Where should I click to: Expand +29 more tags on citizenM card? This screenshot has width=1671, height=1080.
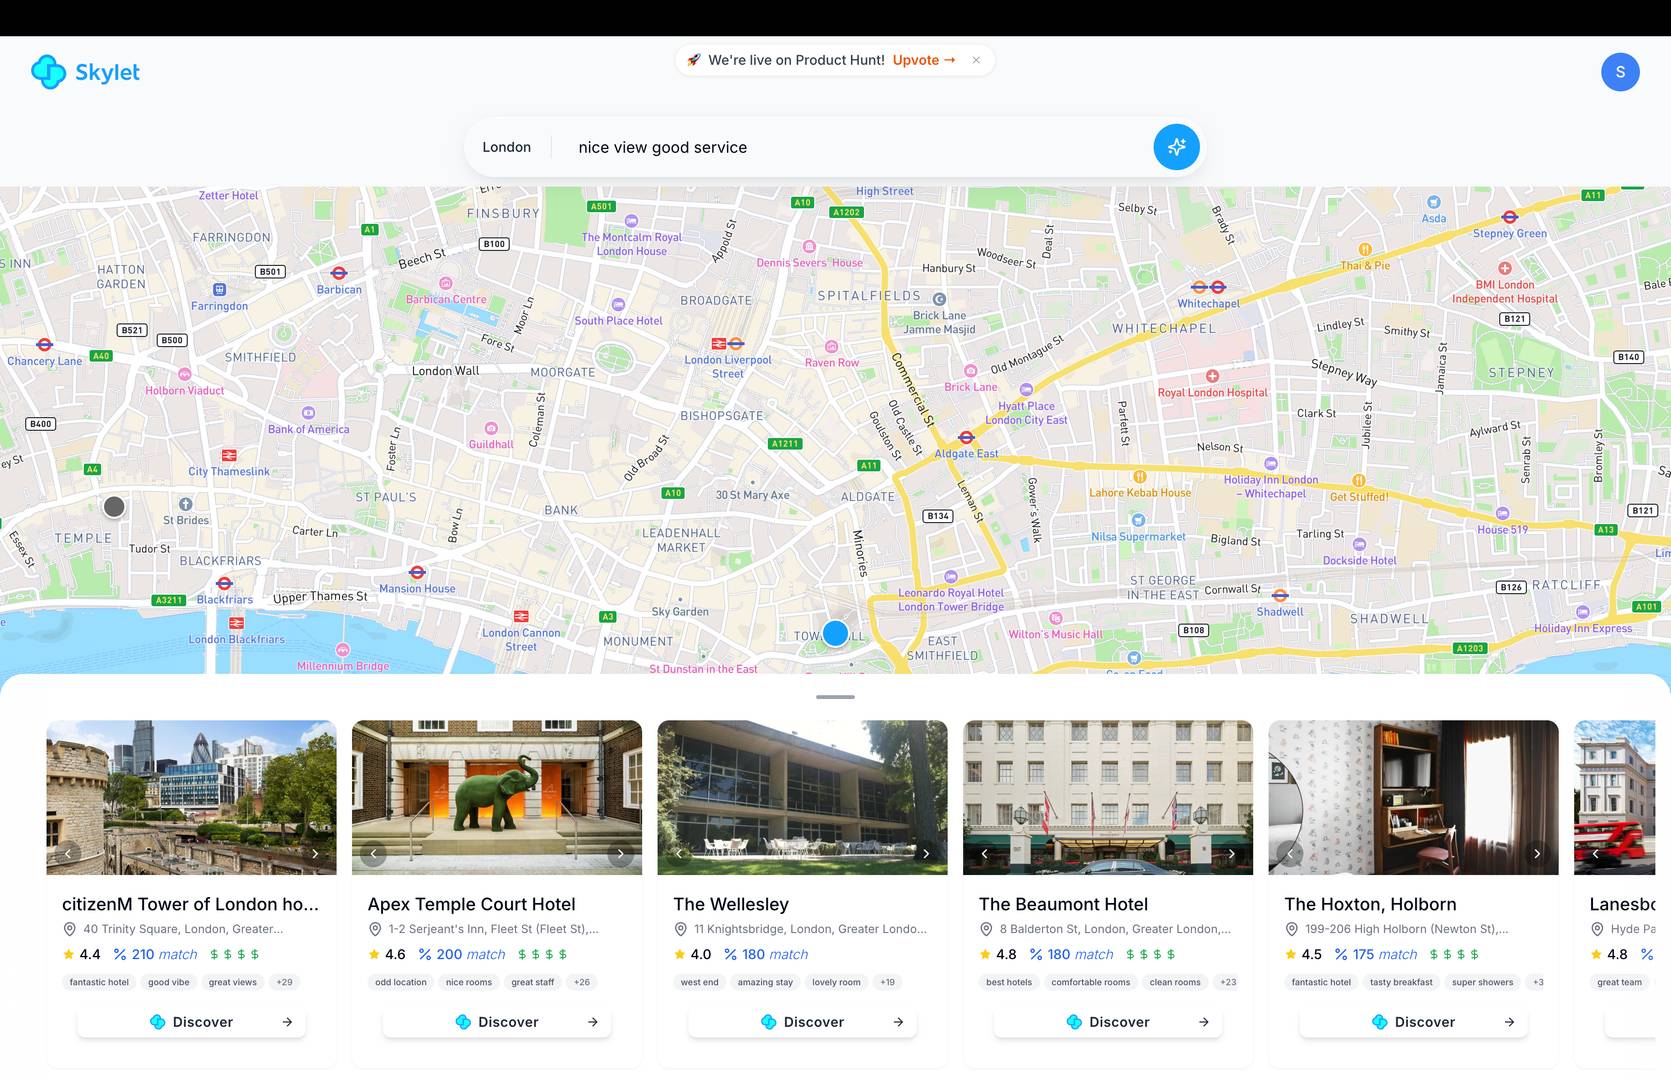tap(285, 982)
